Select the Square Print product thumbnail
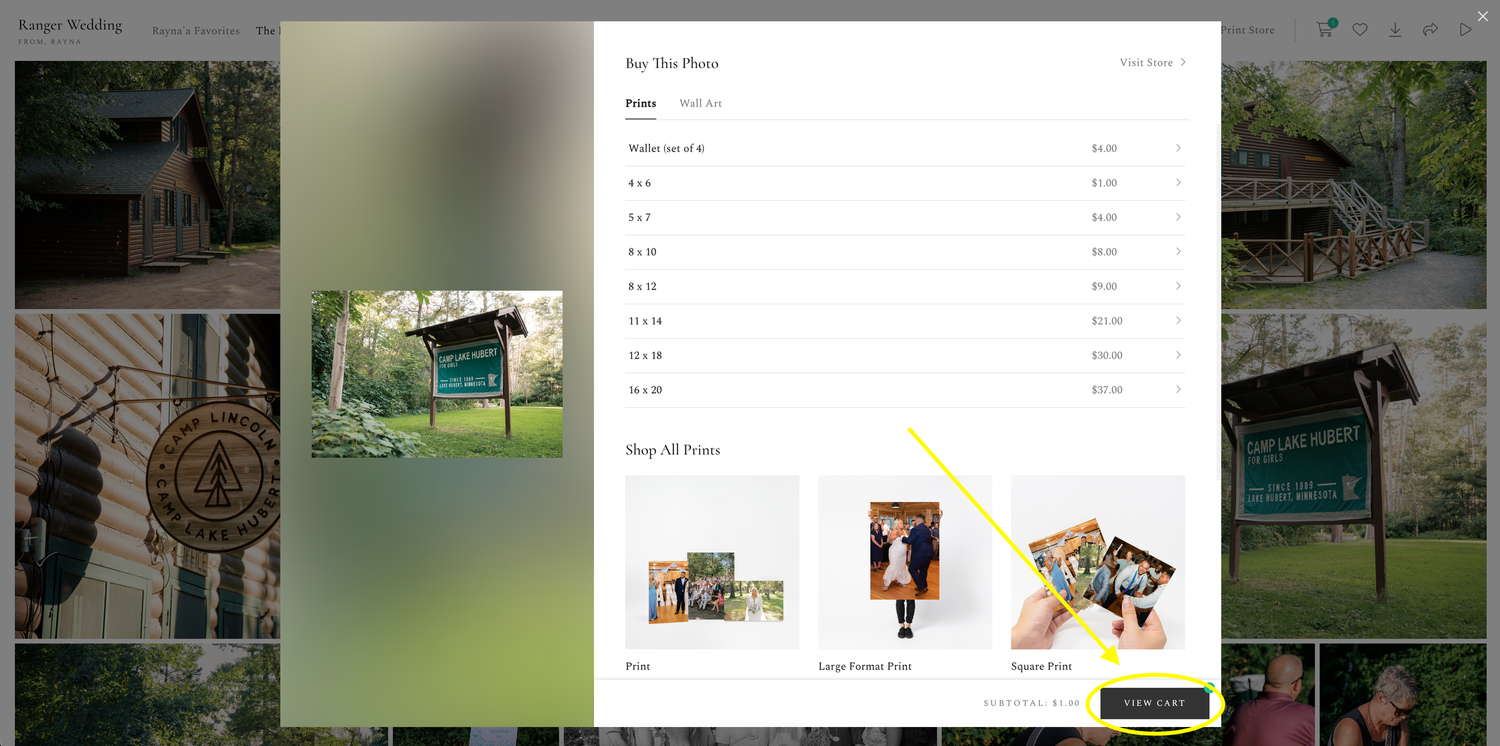 point(1098,562)
